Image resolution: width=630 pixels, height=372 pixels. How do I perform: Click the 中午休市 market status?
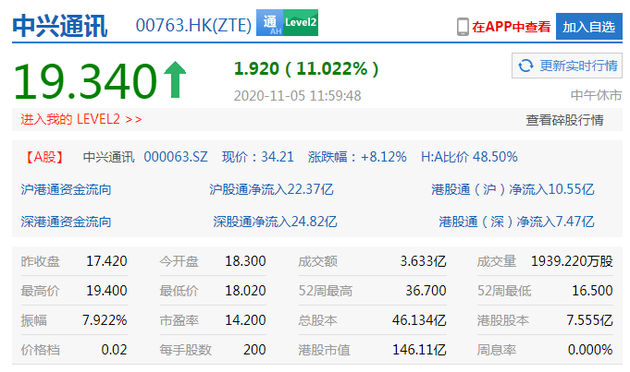point(596,95)
